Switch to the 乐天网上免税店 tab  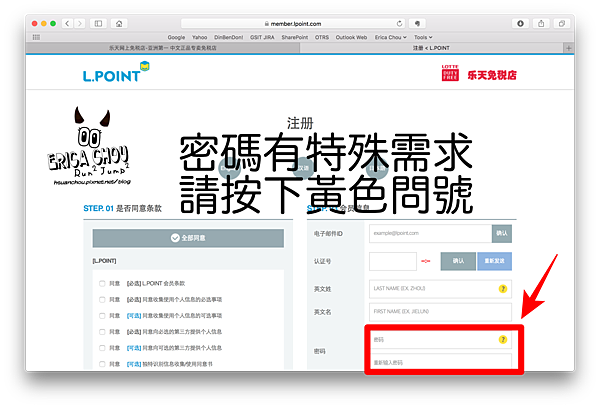[163, 48]
